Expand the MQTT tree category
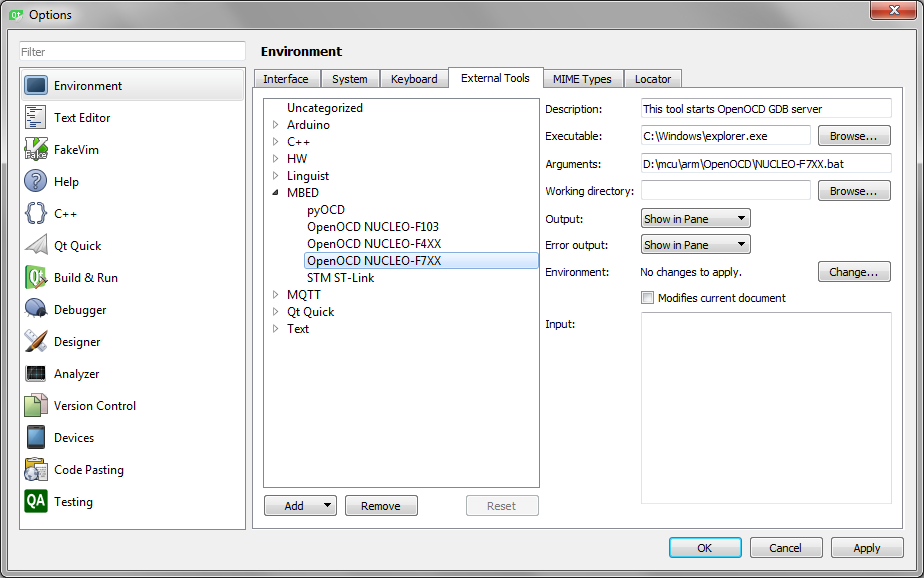Image resolution: width=924 pixels, height=578 pixels. [277, 294]
